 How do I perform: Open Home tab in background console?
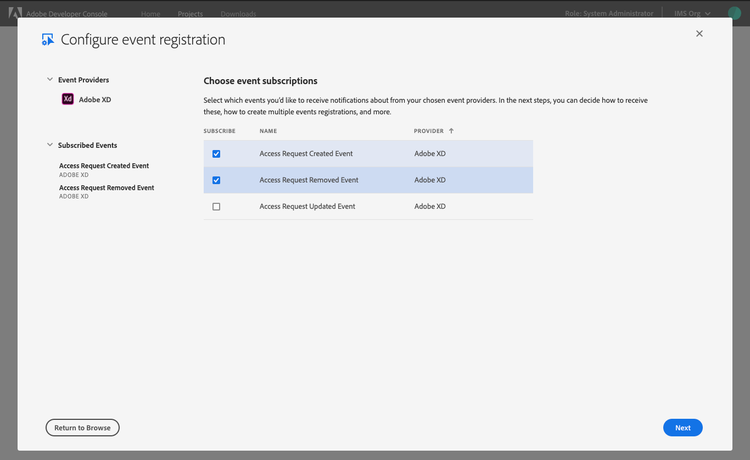tap(150, 13)
